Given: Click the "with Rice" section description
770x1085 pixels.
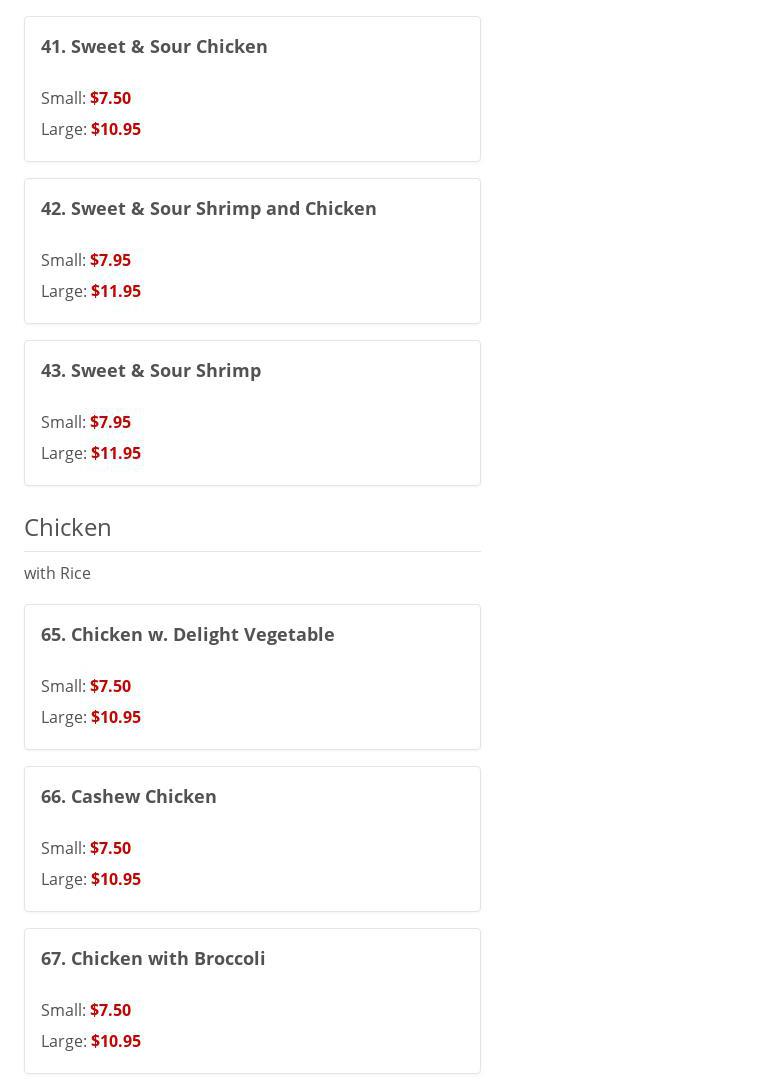Looking at the screenshot, I should [x=57, y=573].
